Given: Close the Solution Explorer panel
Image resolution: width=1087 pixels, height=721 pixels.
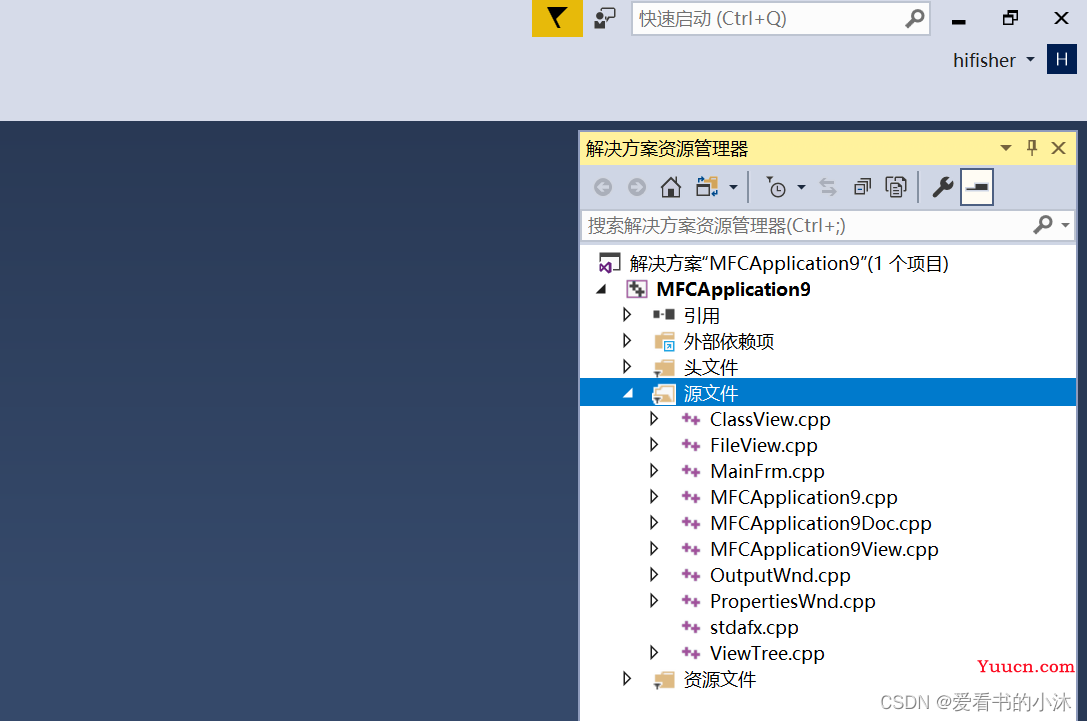Looking at the screenshot, I should 1058,148.
